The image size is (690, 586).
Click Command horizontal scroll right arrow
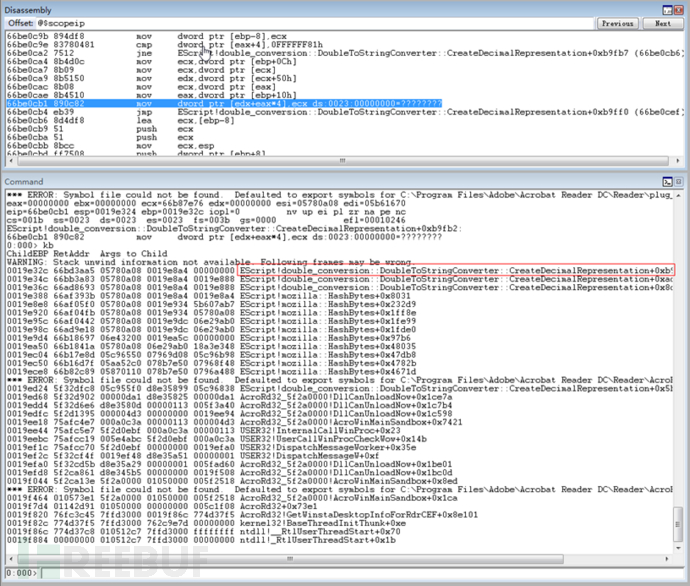(x=667, y=559)
